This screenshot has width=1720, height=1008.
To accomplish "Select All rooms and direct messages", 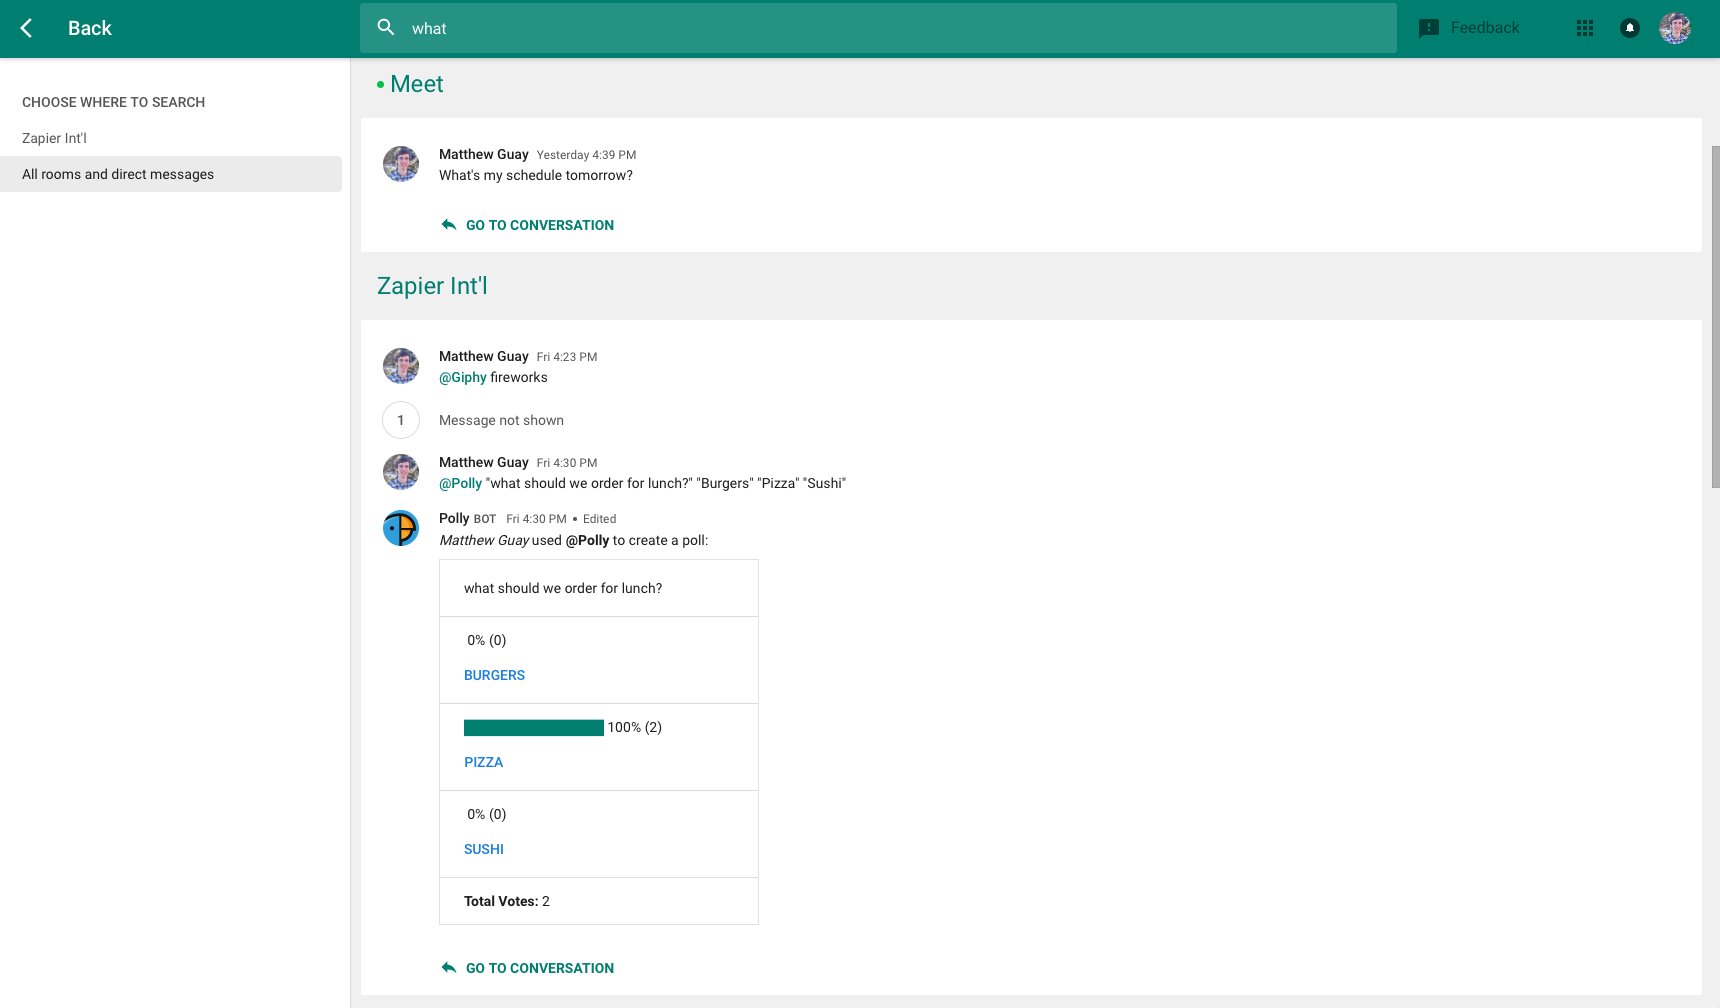I will tap(118, 174).
